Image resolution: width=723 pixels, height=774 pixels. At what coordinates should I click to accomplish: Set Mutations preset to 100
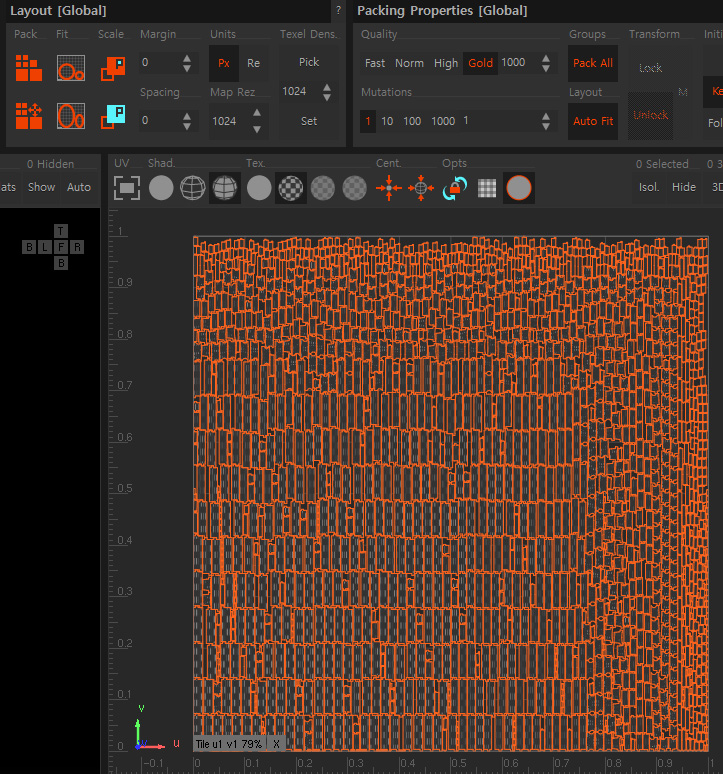(412, 121)
